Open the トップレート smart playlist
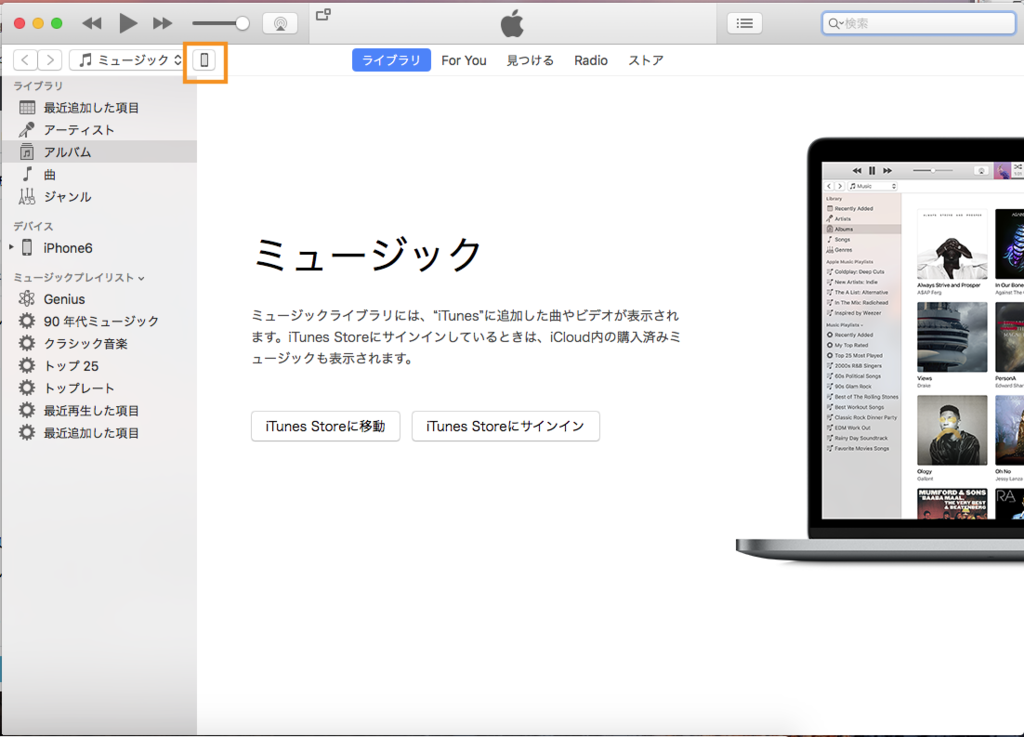 (99, 388)
